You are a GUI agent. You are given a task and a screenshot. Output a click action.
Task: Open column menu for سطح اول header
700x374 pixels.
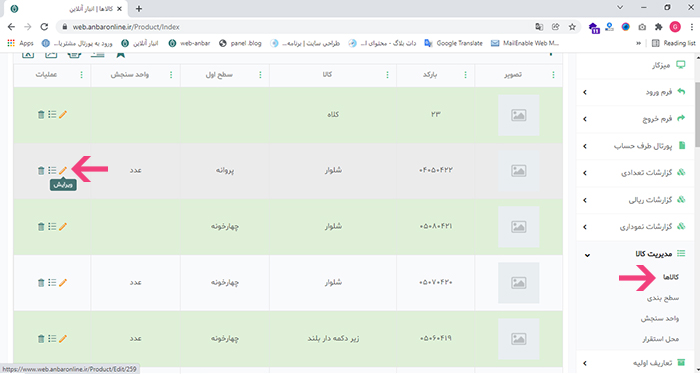click(x=261, y=75)
